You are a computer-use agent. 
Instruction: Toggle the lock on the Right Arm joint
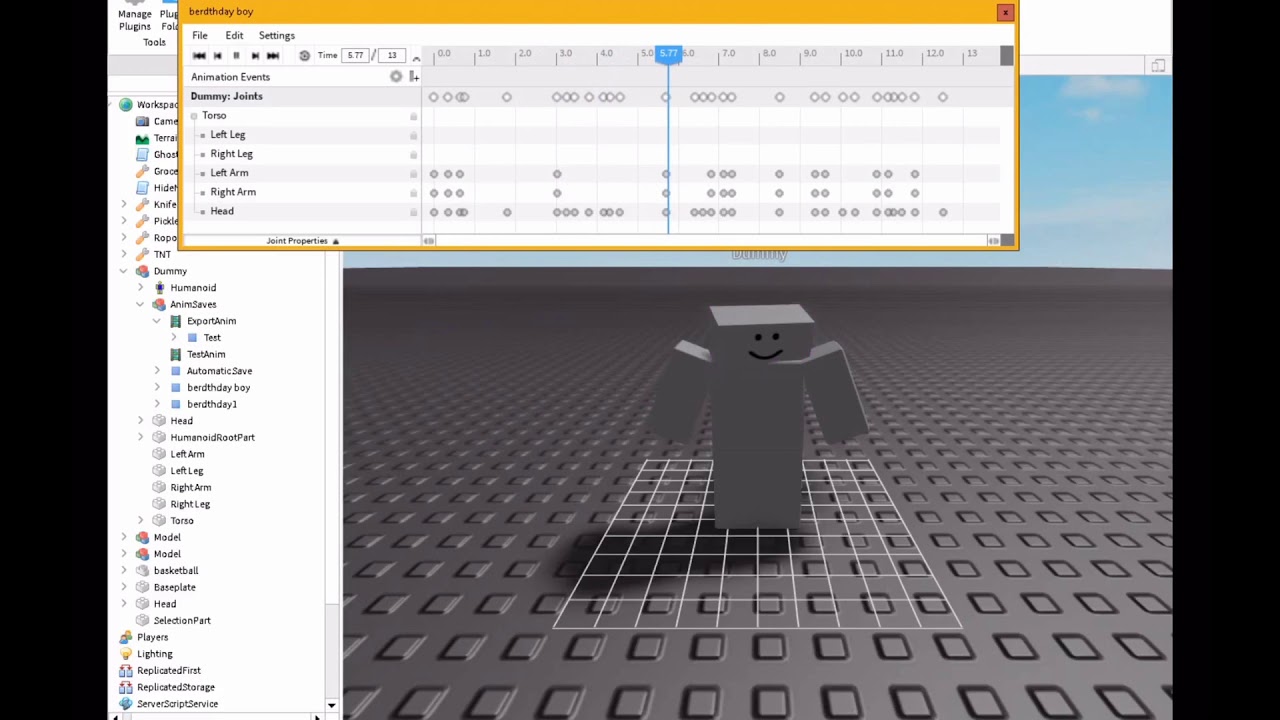413,193
